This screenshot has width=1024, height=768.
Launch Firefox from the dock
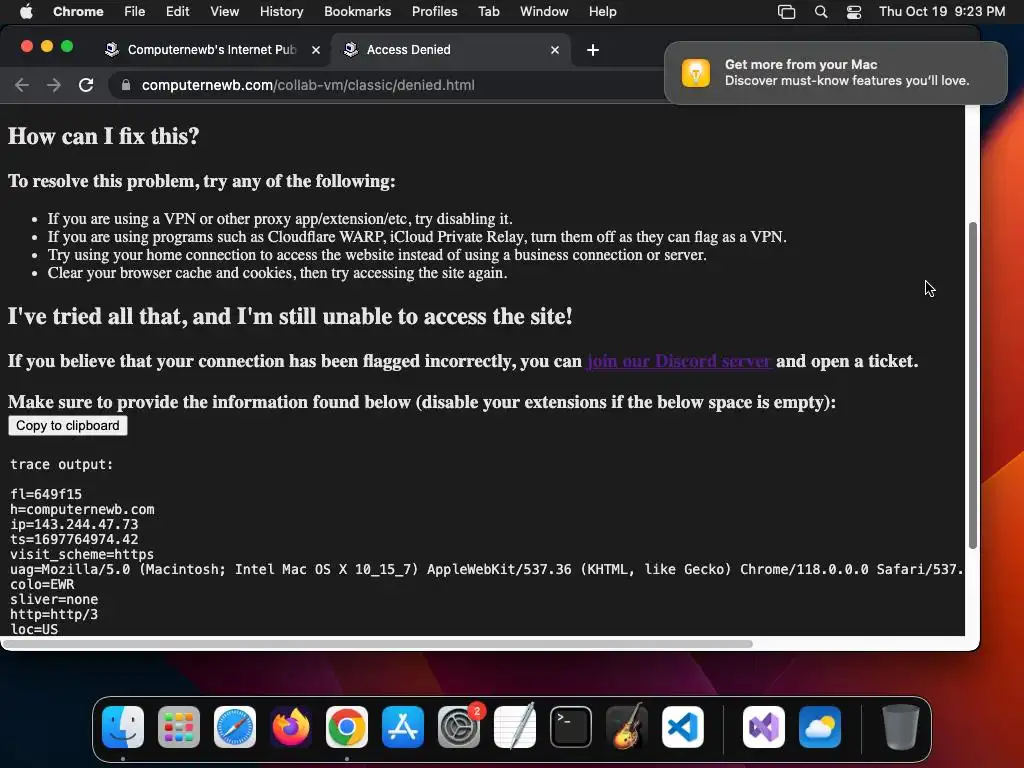pyautogui.click(x=291, y=726)
